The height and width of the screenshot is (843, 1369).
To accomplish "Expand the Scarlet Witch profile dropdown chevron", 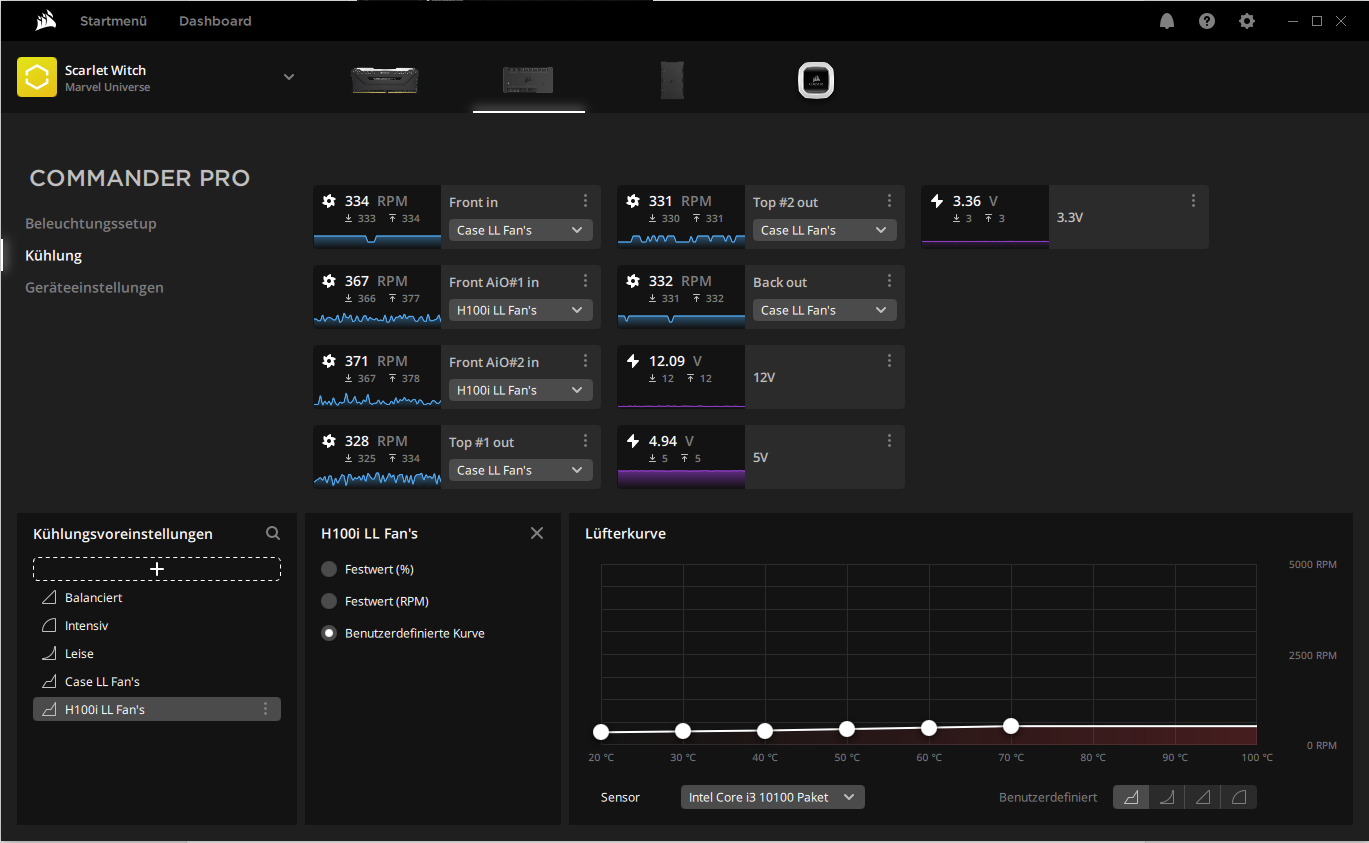I will [x=289, y=77].
